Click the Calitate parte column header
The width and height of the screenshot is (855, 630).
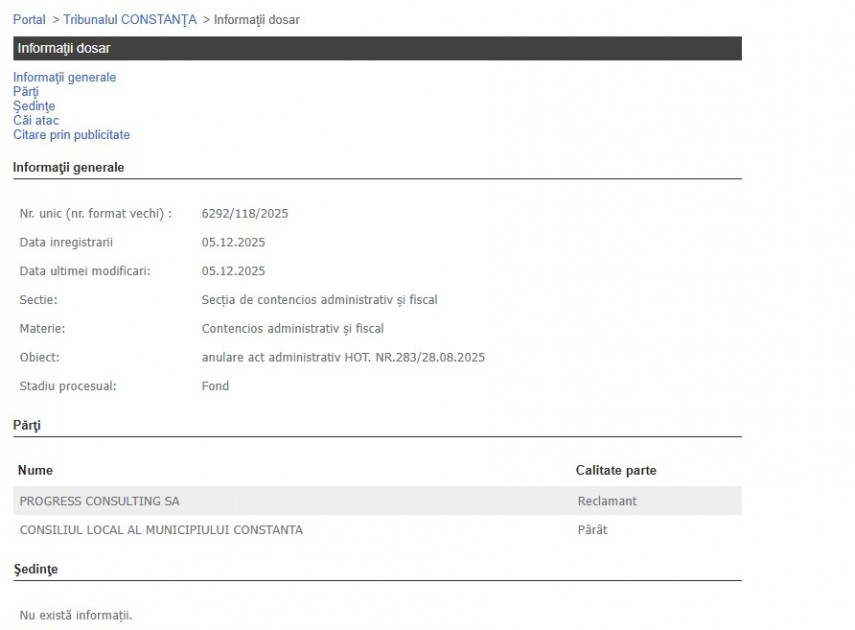[616, 470]
